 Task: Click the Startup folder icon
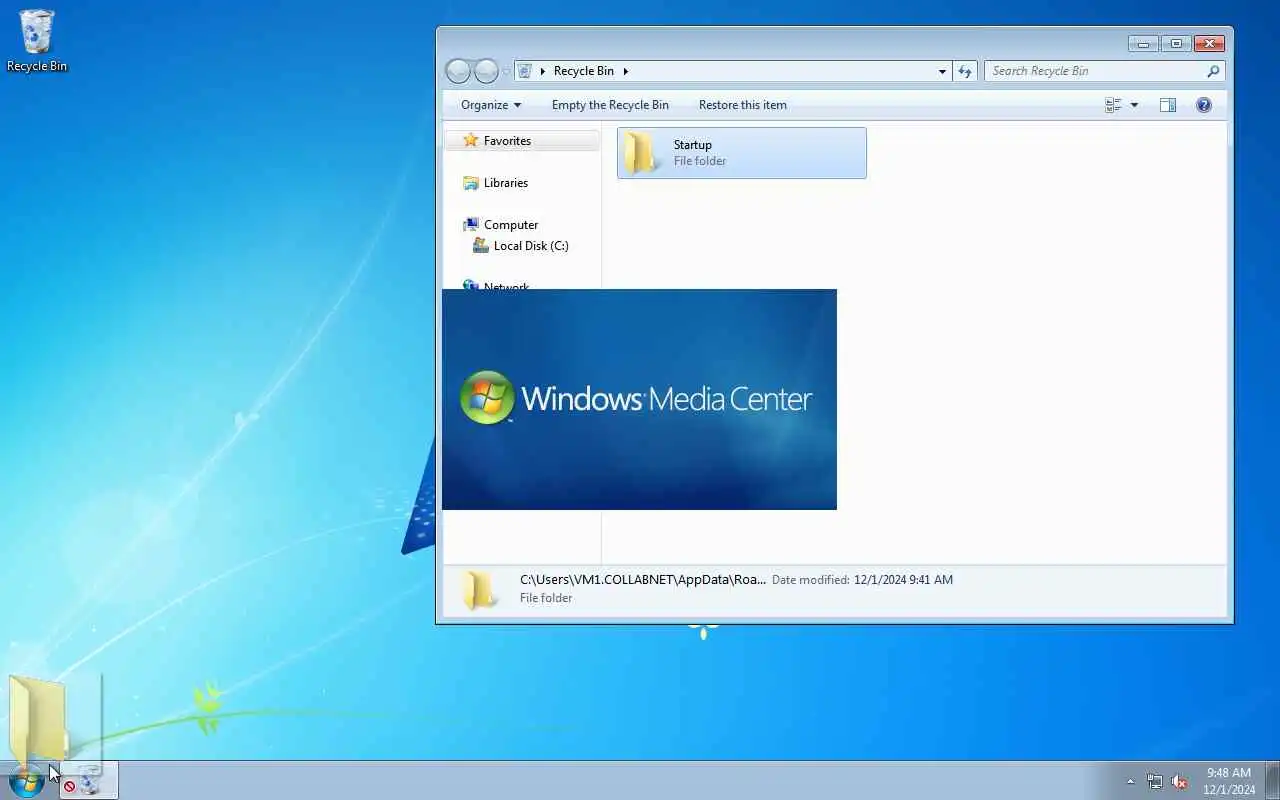pos(640,153)
